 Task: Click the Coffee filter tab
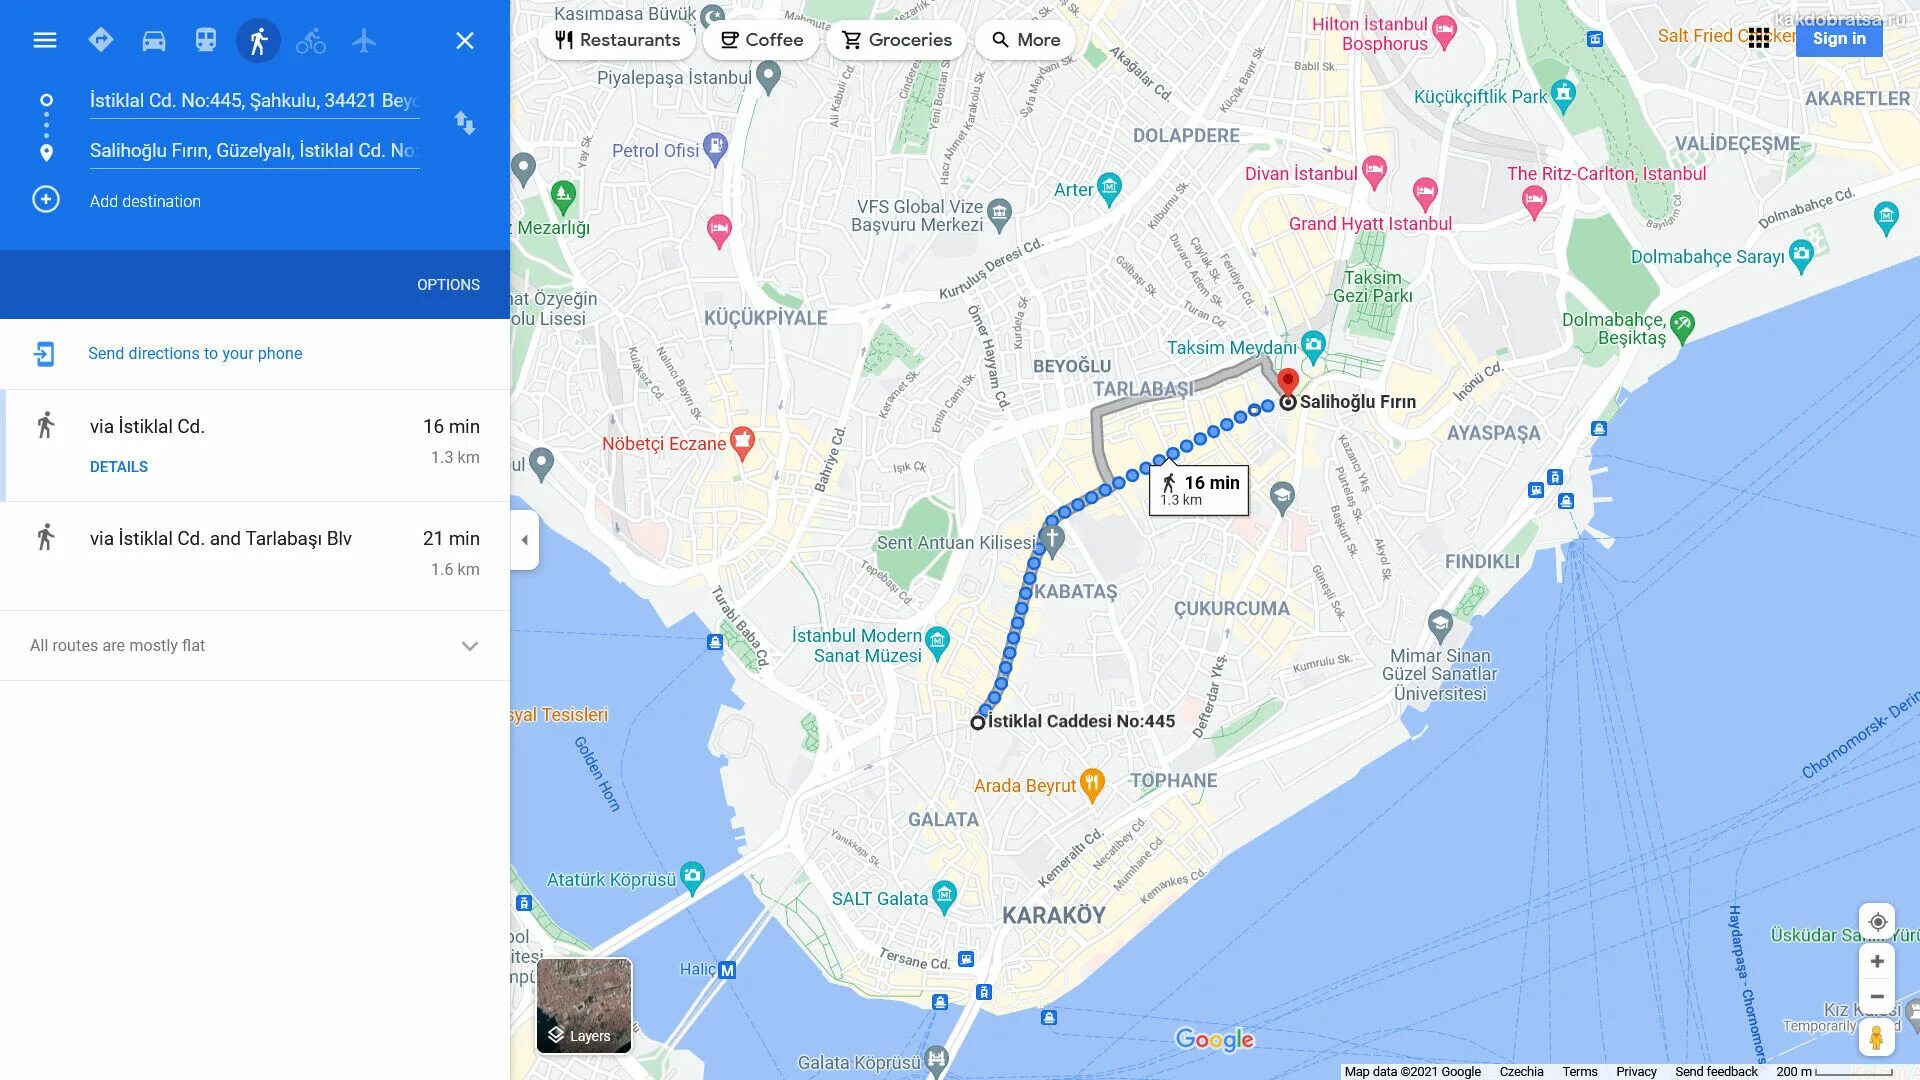(x=762, y=40)
